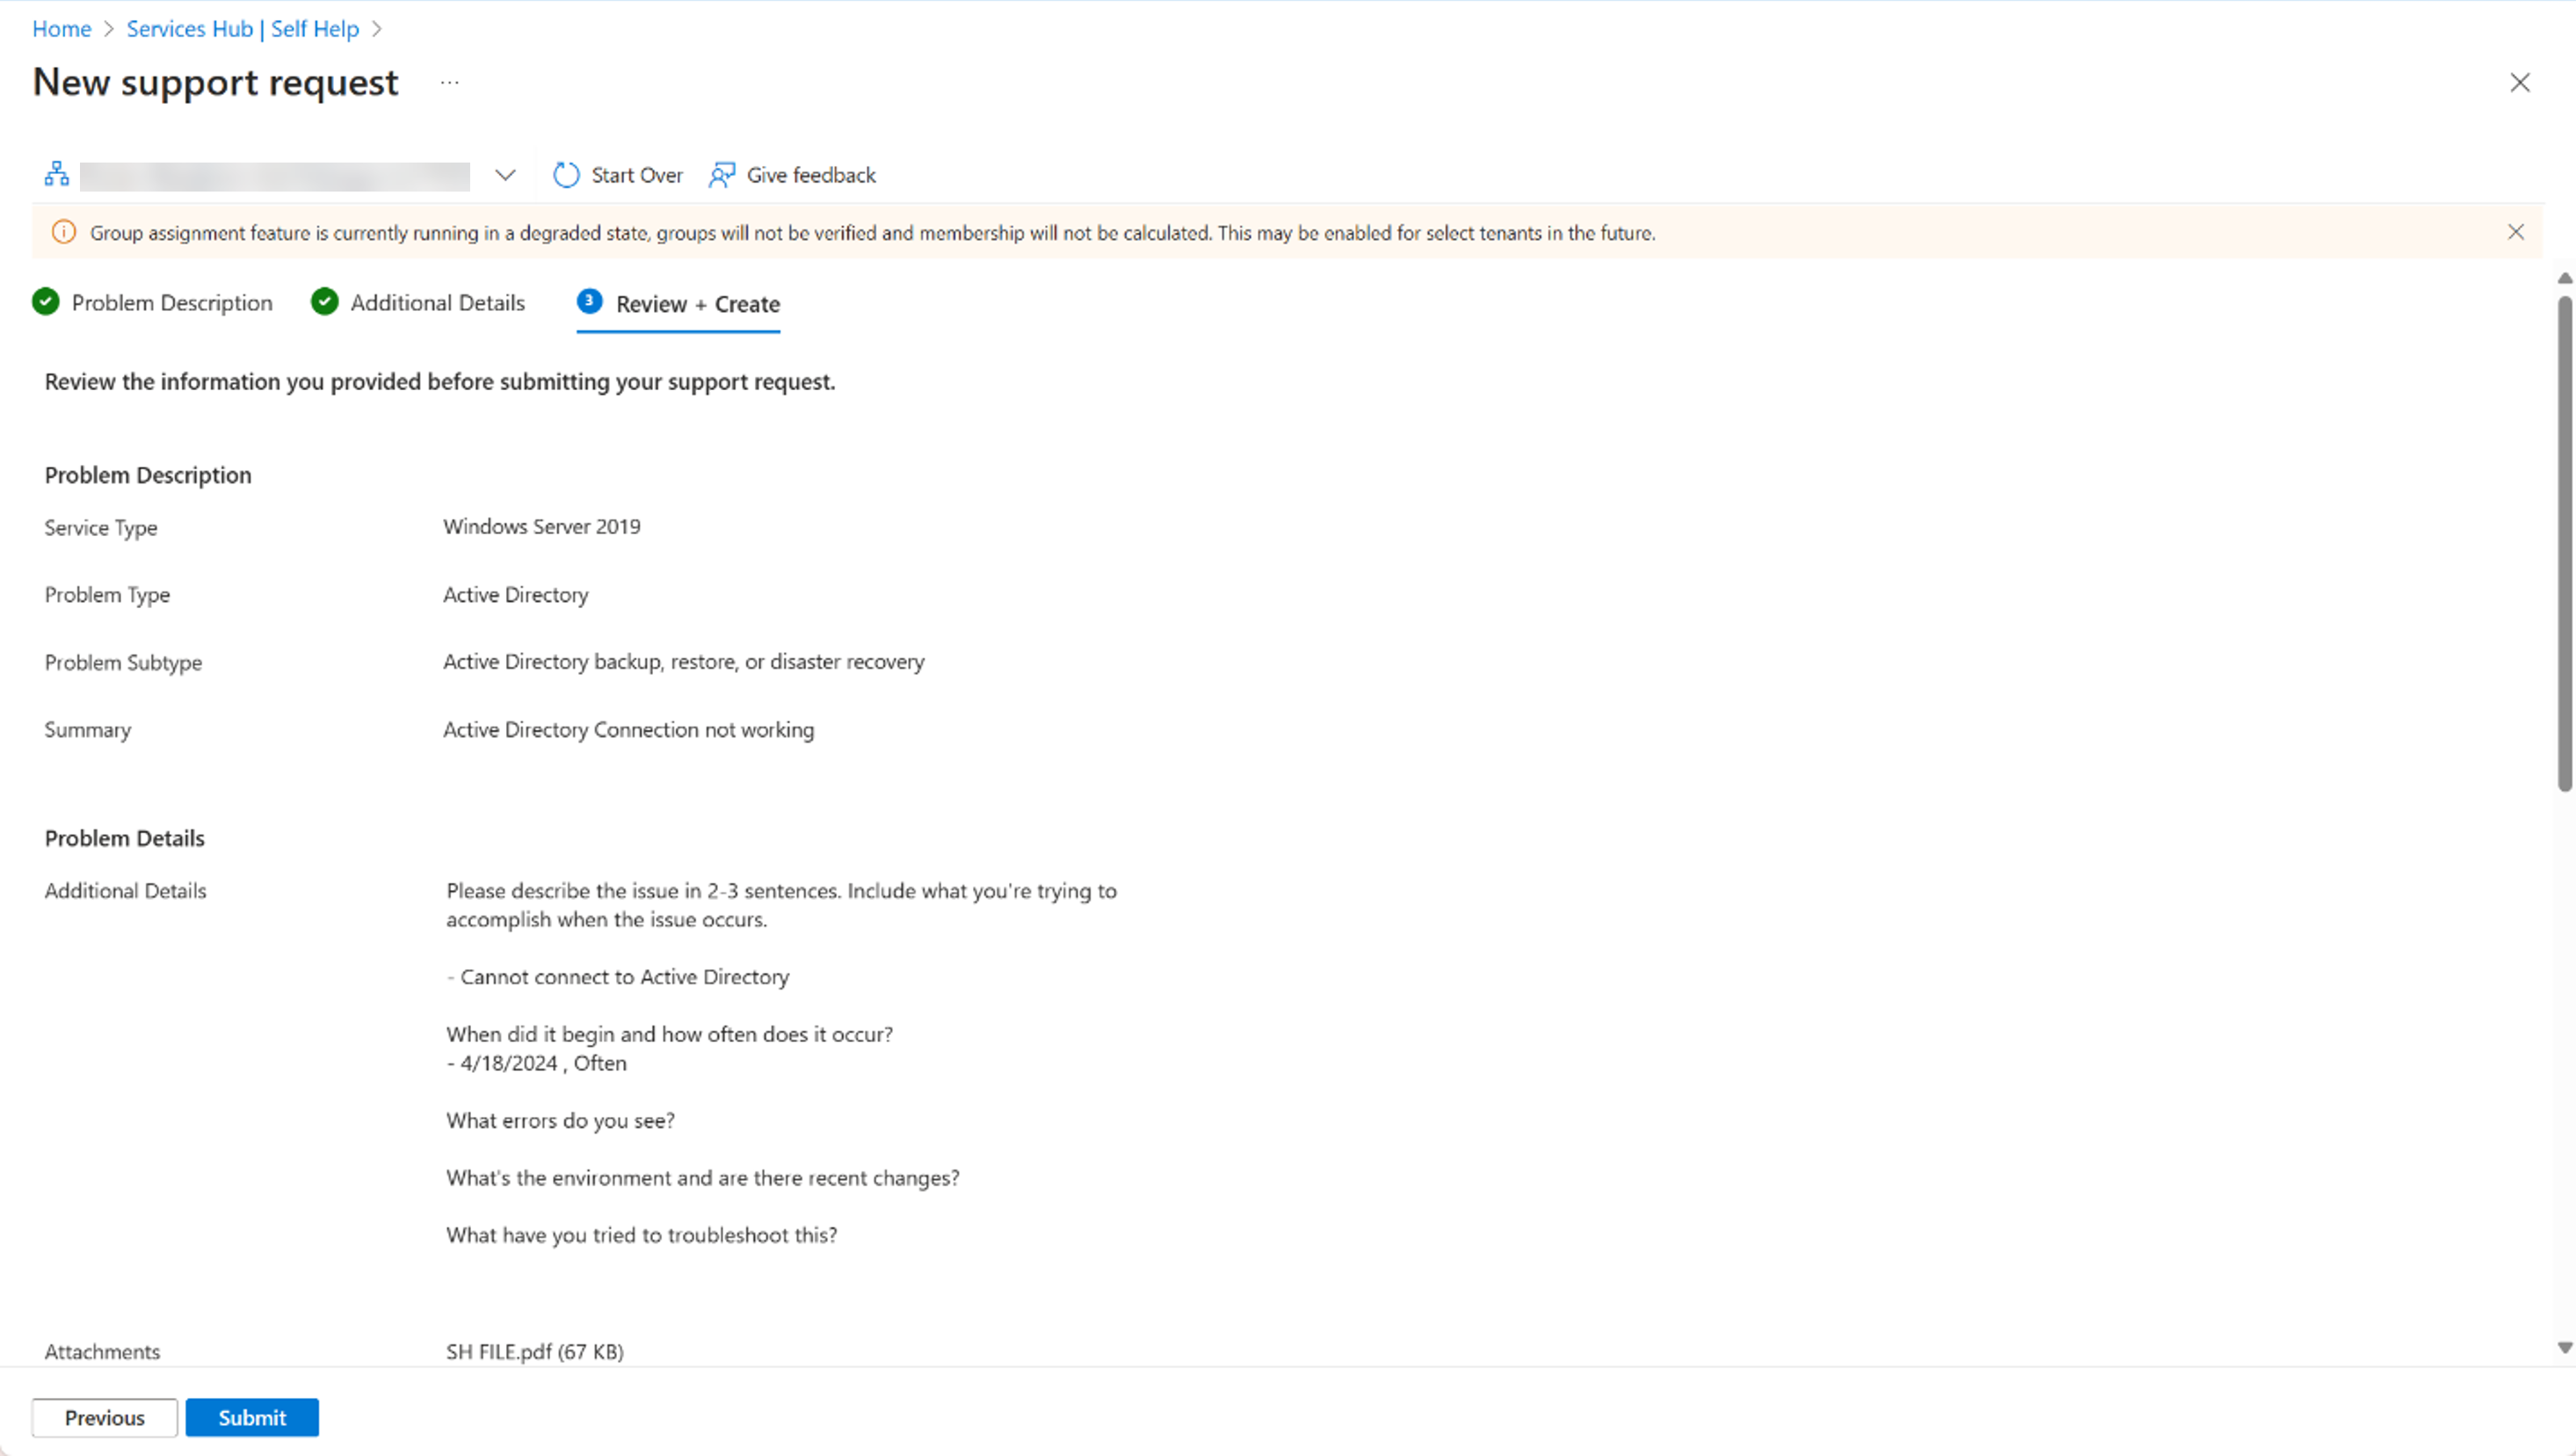The image size is (2576, 1456).
Task: Click the Home breadcrumb link
Action: point(62,28)
